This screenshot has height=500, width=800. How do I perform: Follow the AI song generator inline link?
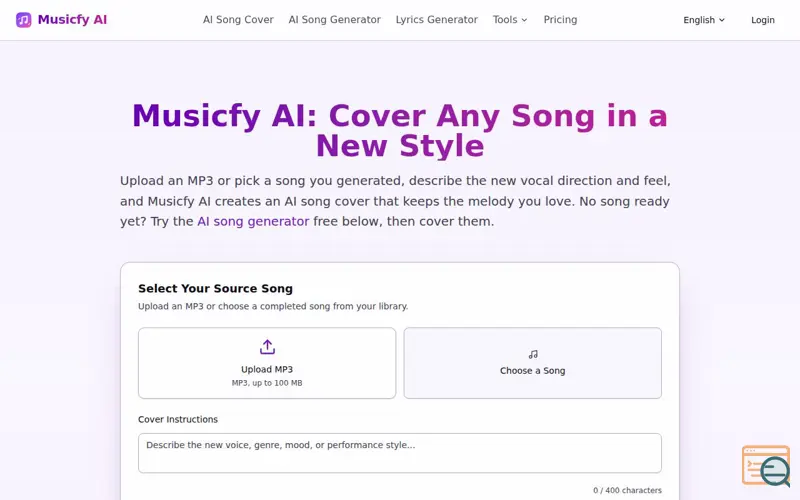coord(253,221)
